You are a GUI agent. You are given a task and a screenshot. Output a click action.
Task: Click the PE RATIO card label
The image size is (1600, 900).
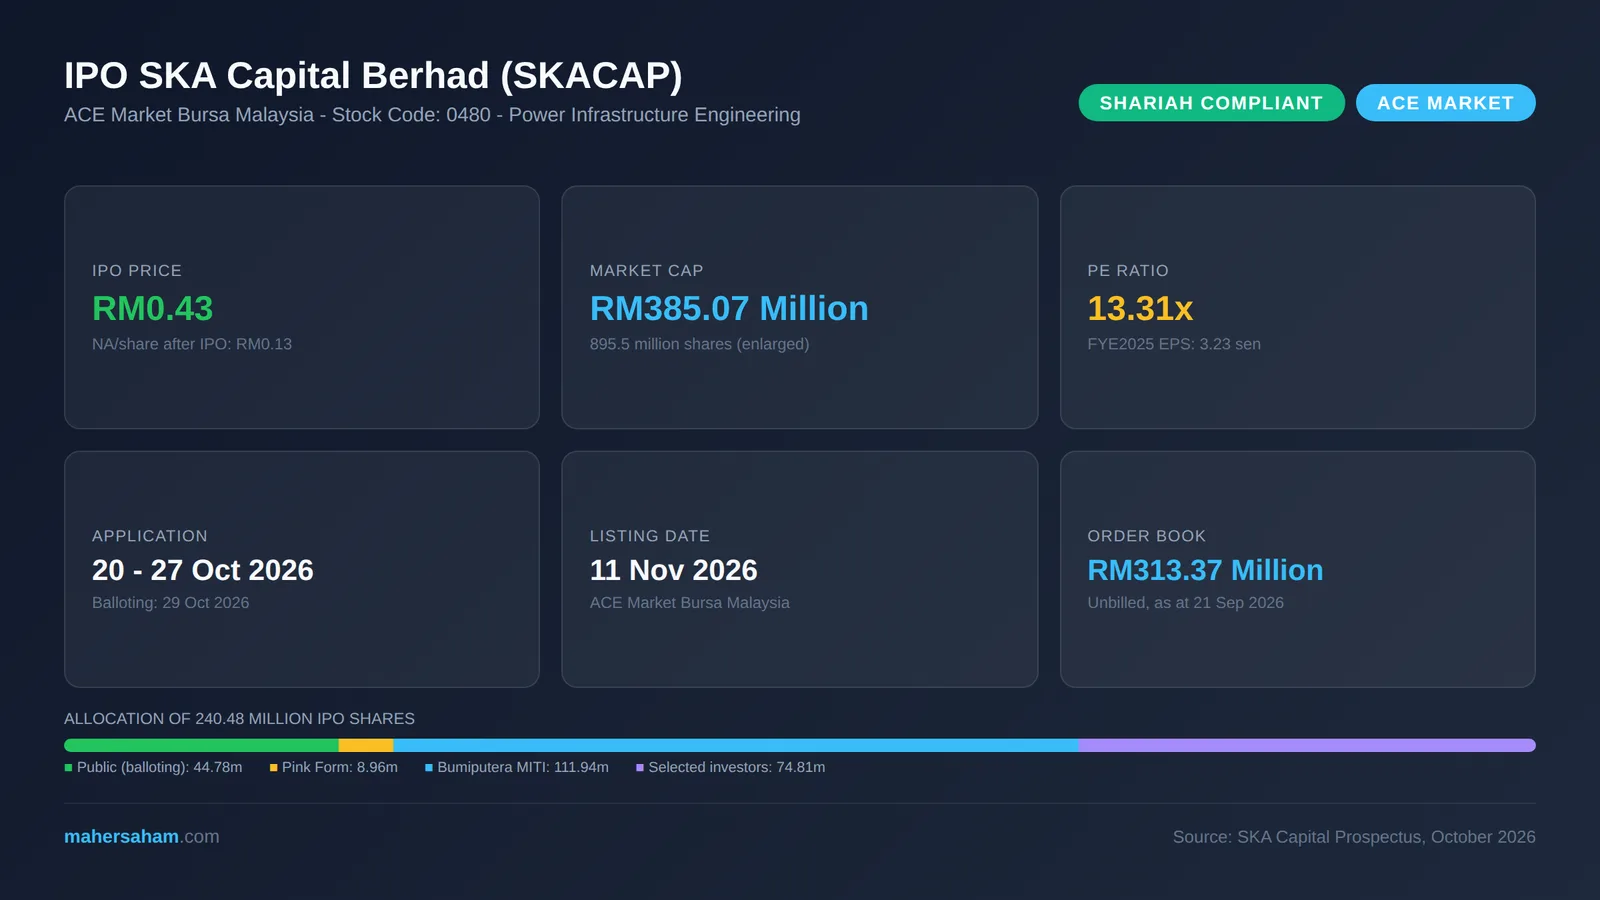pos(1128,271)
